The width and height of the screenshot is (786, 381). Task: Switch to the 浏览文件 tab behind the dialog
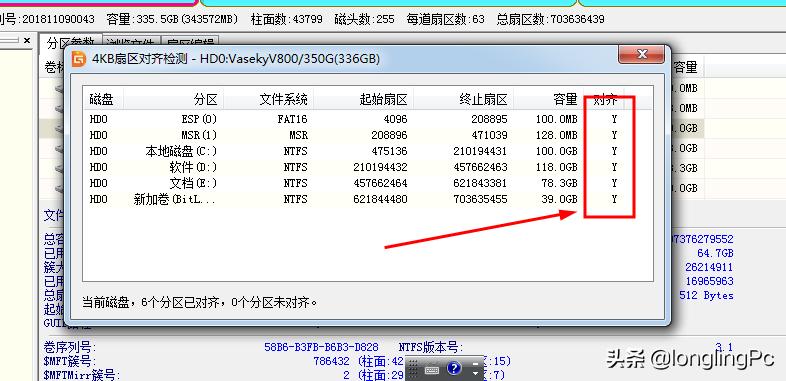click(131, 43)
